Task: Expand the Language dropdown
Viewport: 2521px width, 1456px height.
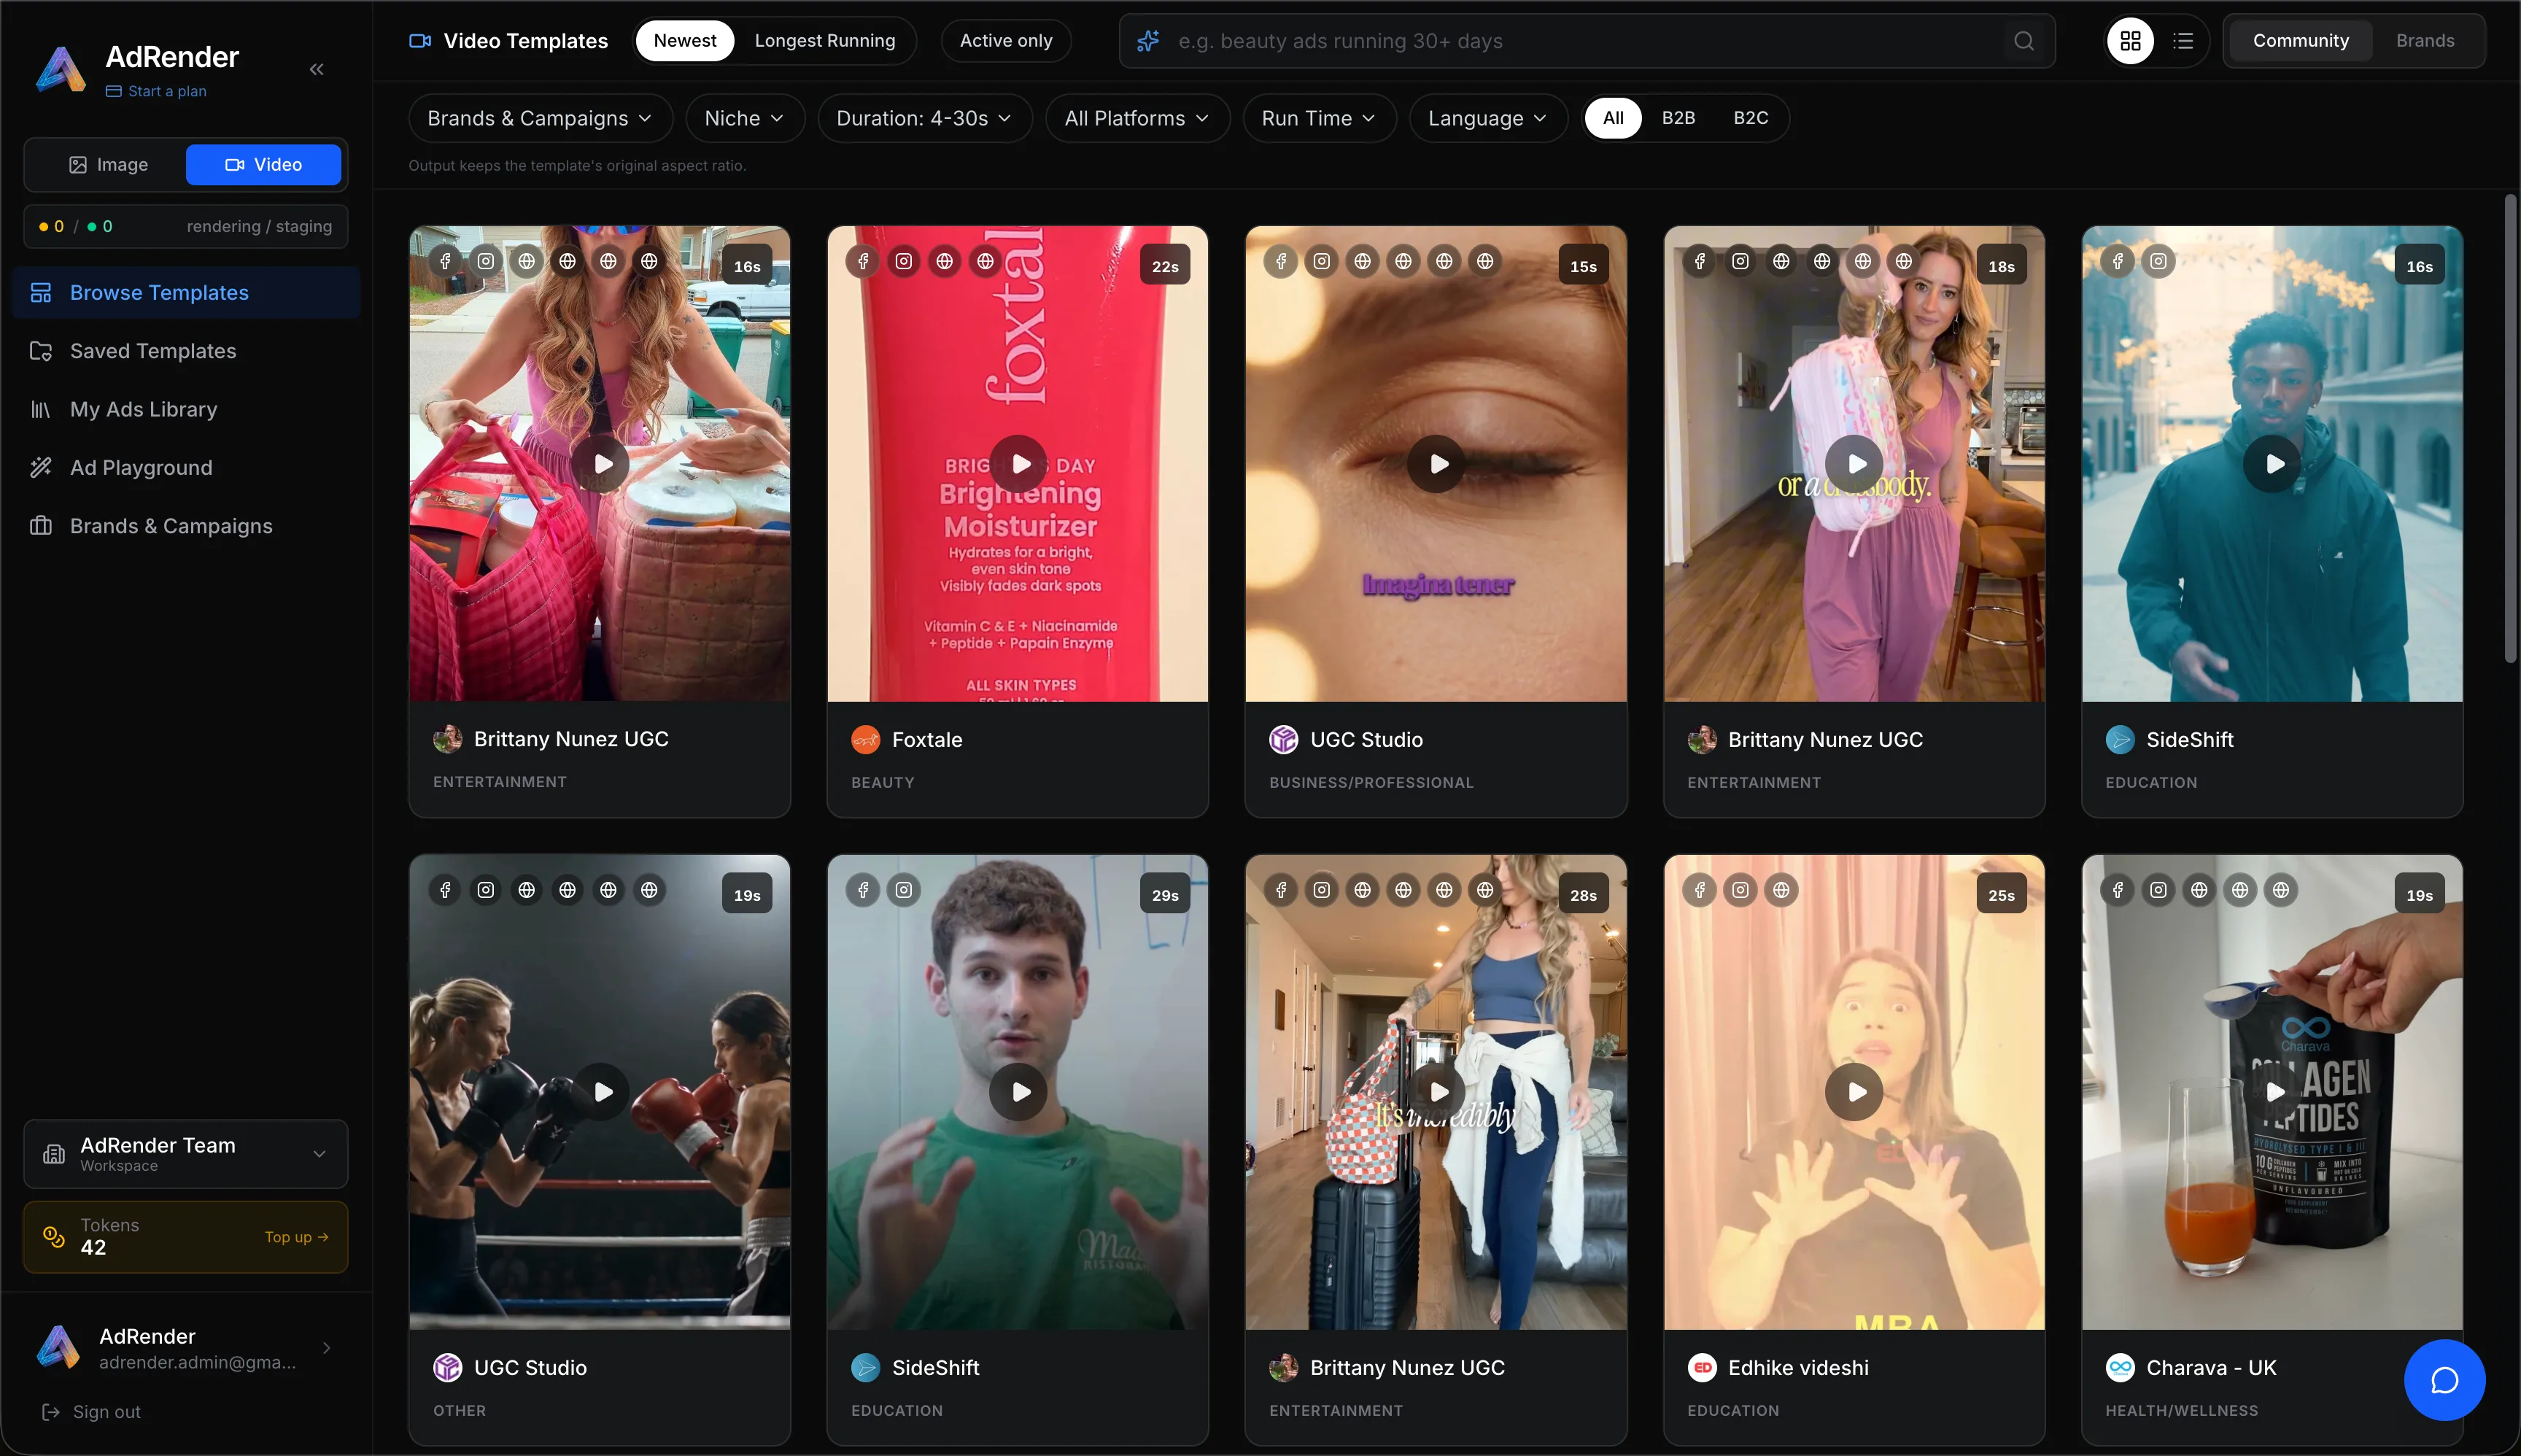Action: pyautogui.click(x=1488, y=118)
